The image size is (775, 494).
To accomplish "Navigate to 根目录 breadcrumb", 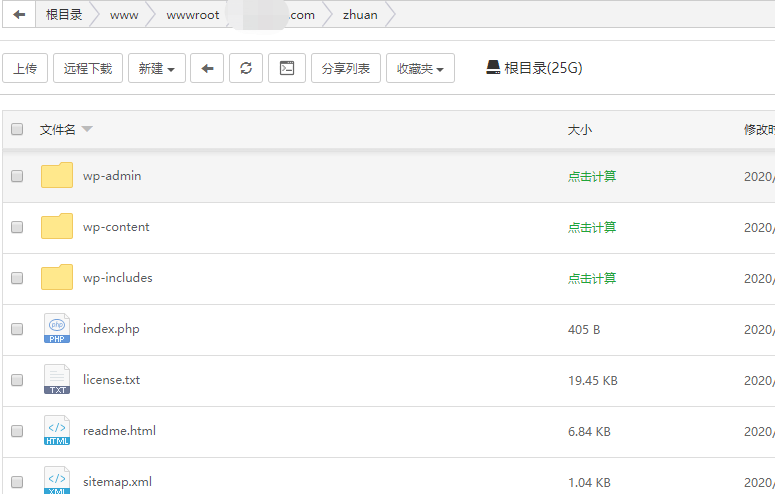I will (64, 15).
